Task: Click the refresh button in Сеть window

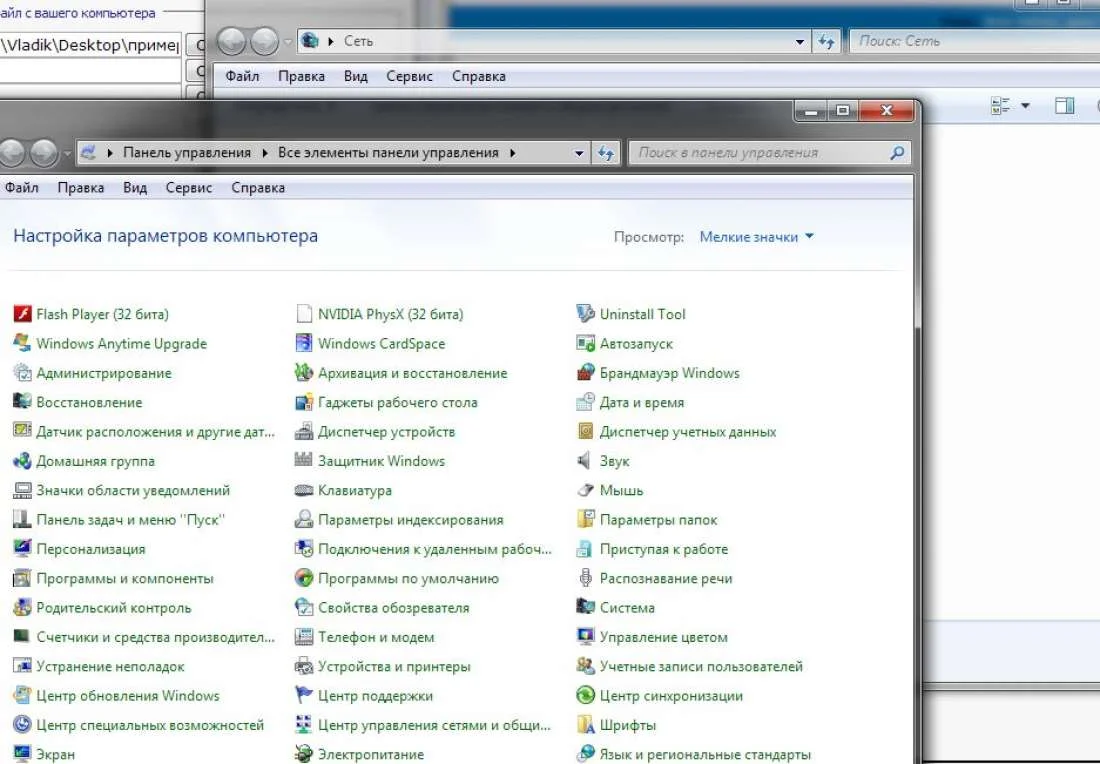Action: [826, 41]
